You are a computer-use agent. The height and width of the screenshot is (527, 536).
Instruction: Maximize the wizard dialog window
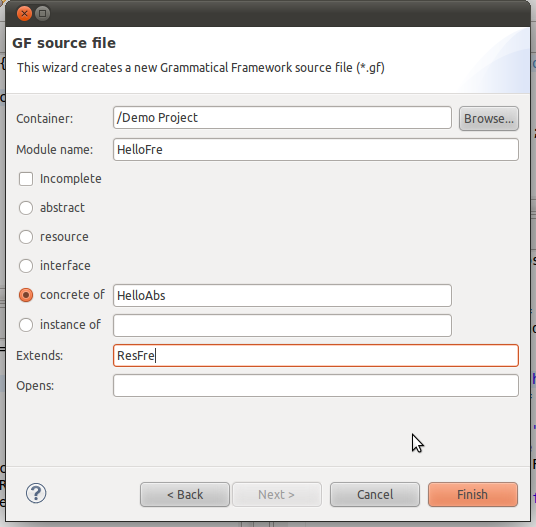[x=43, y=14]
